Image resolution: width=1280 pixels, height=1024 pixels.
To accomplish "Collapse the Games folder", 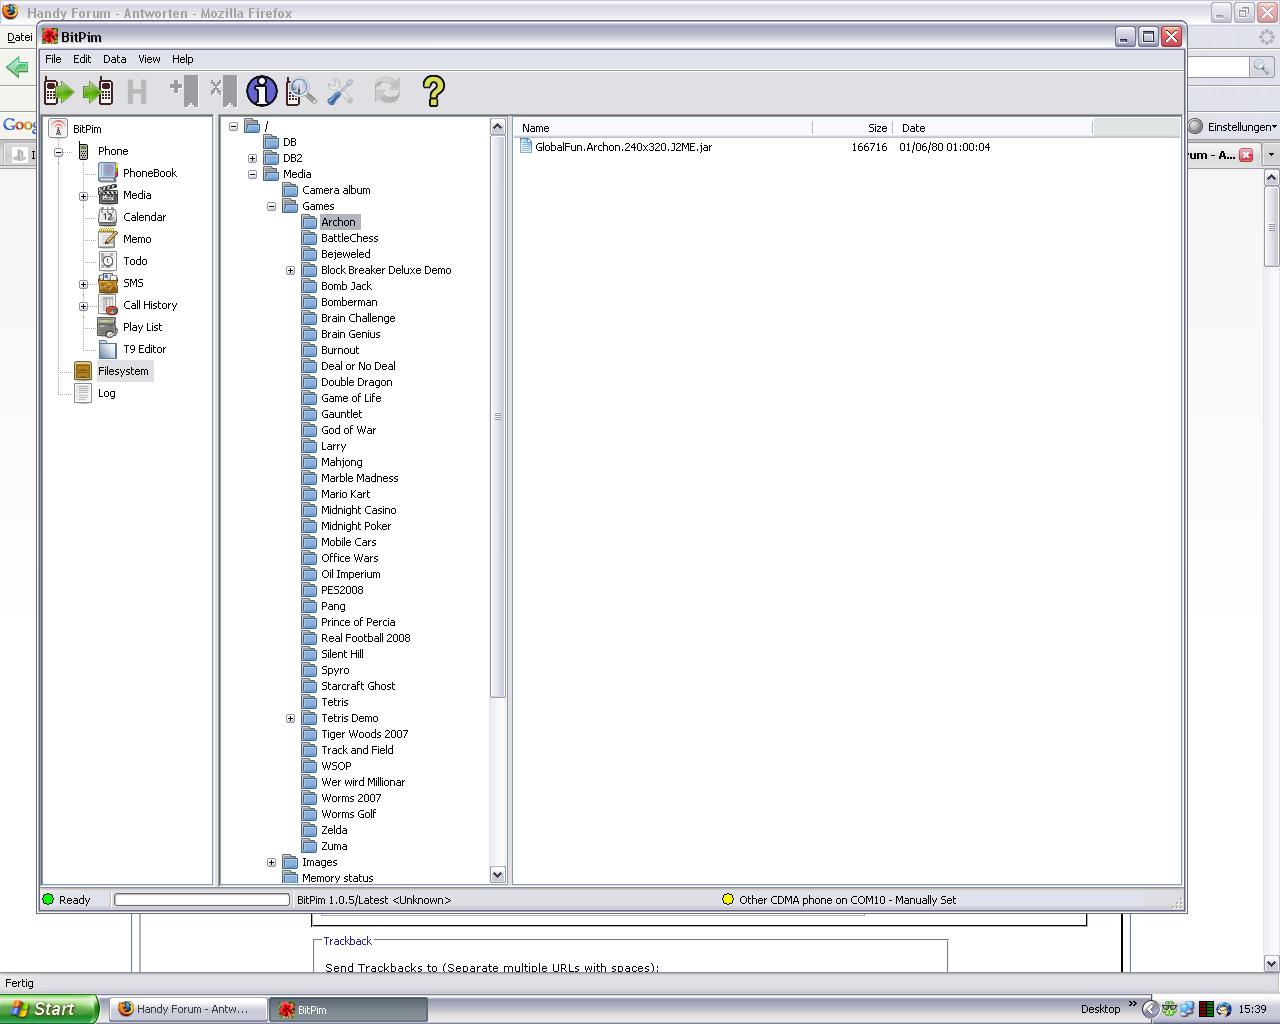I will pos(272,206).
